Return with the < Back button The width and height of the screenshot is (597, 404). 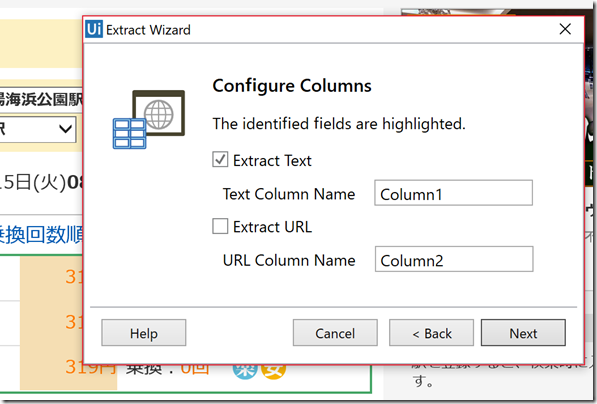click(x=431, y=333)
